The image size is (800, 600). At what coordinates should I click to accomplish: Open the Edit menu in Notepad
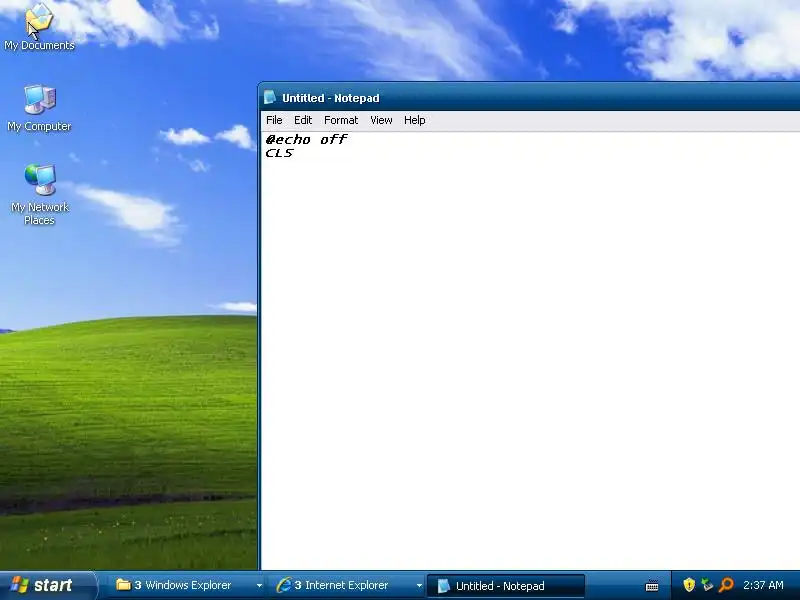[x=303, y=120]
